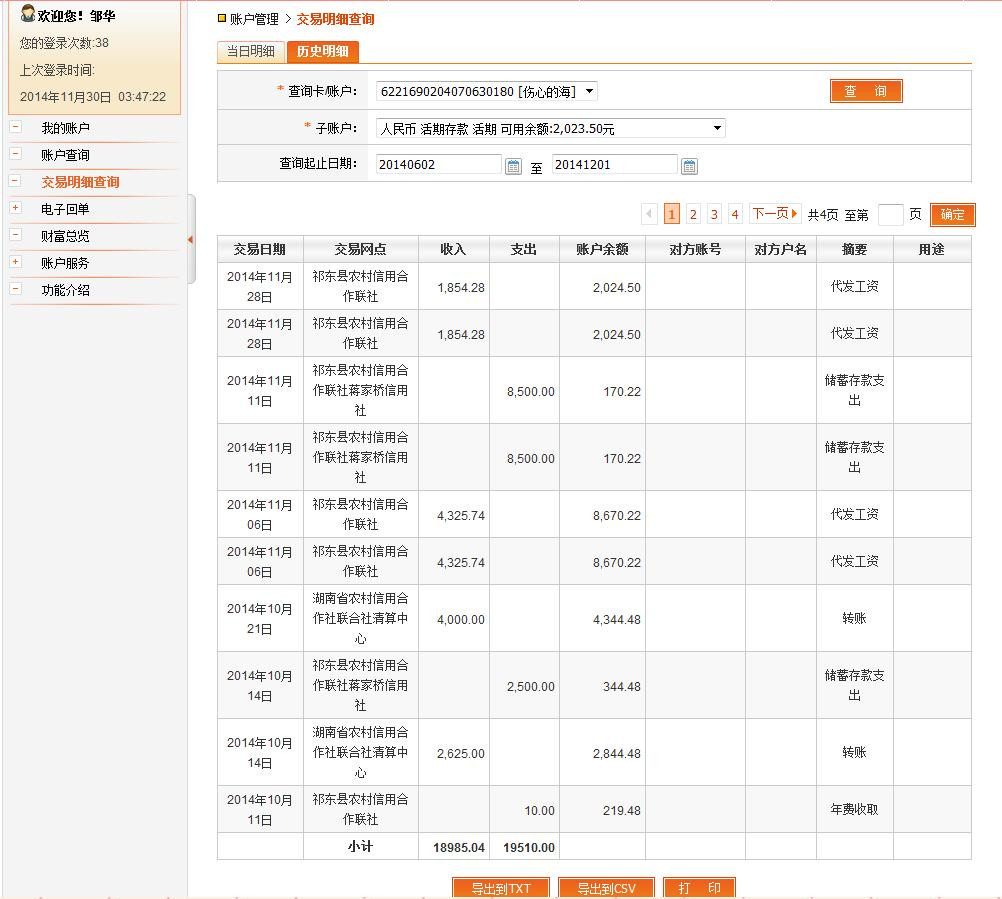
Task: Click the 查询 search button
Action: 866,91
